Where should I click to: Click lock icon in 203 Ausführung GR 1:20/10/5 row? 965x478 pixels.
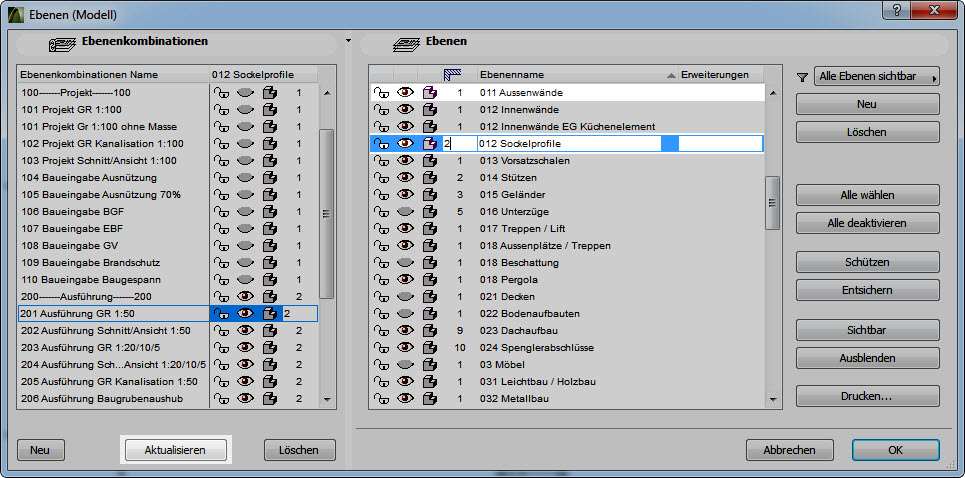click(x=222, y=348)
